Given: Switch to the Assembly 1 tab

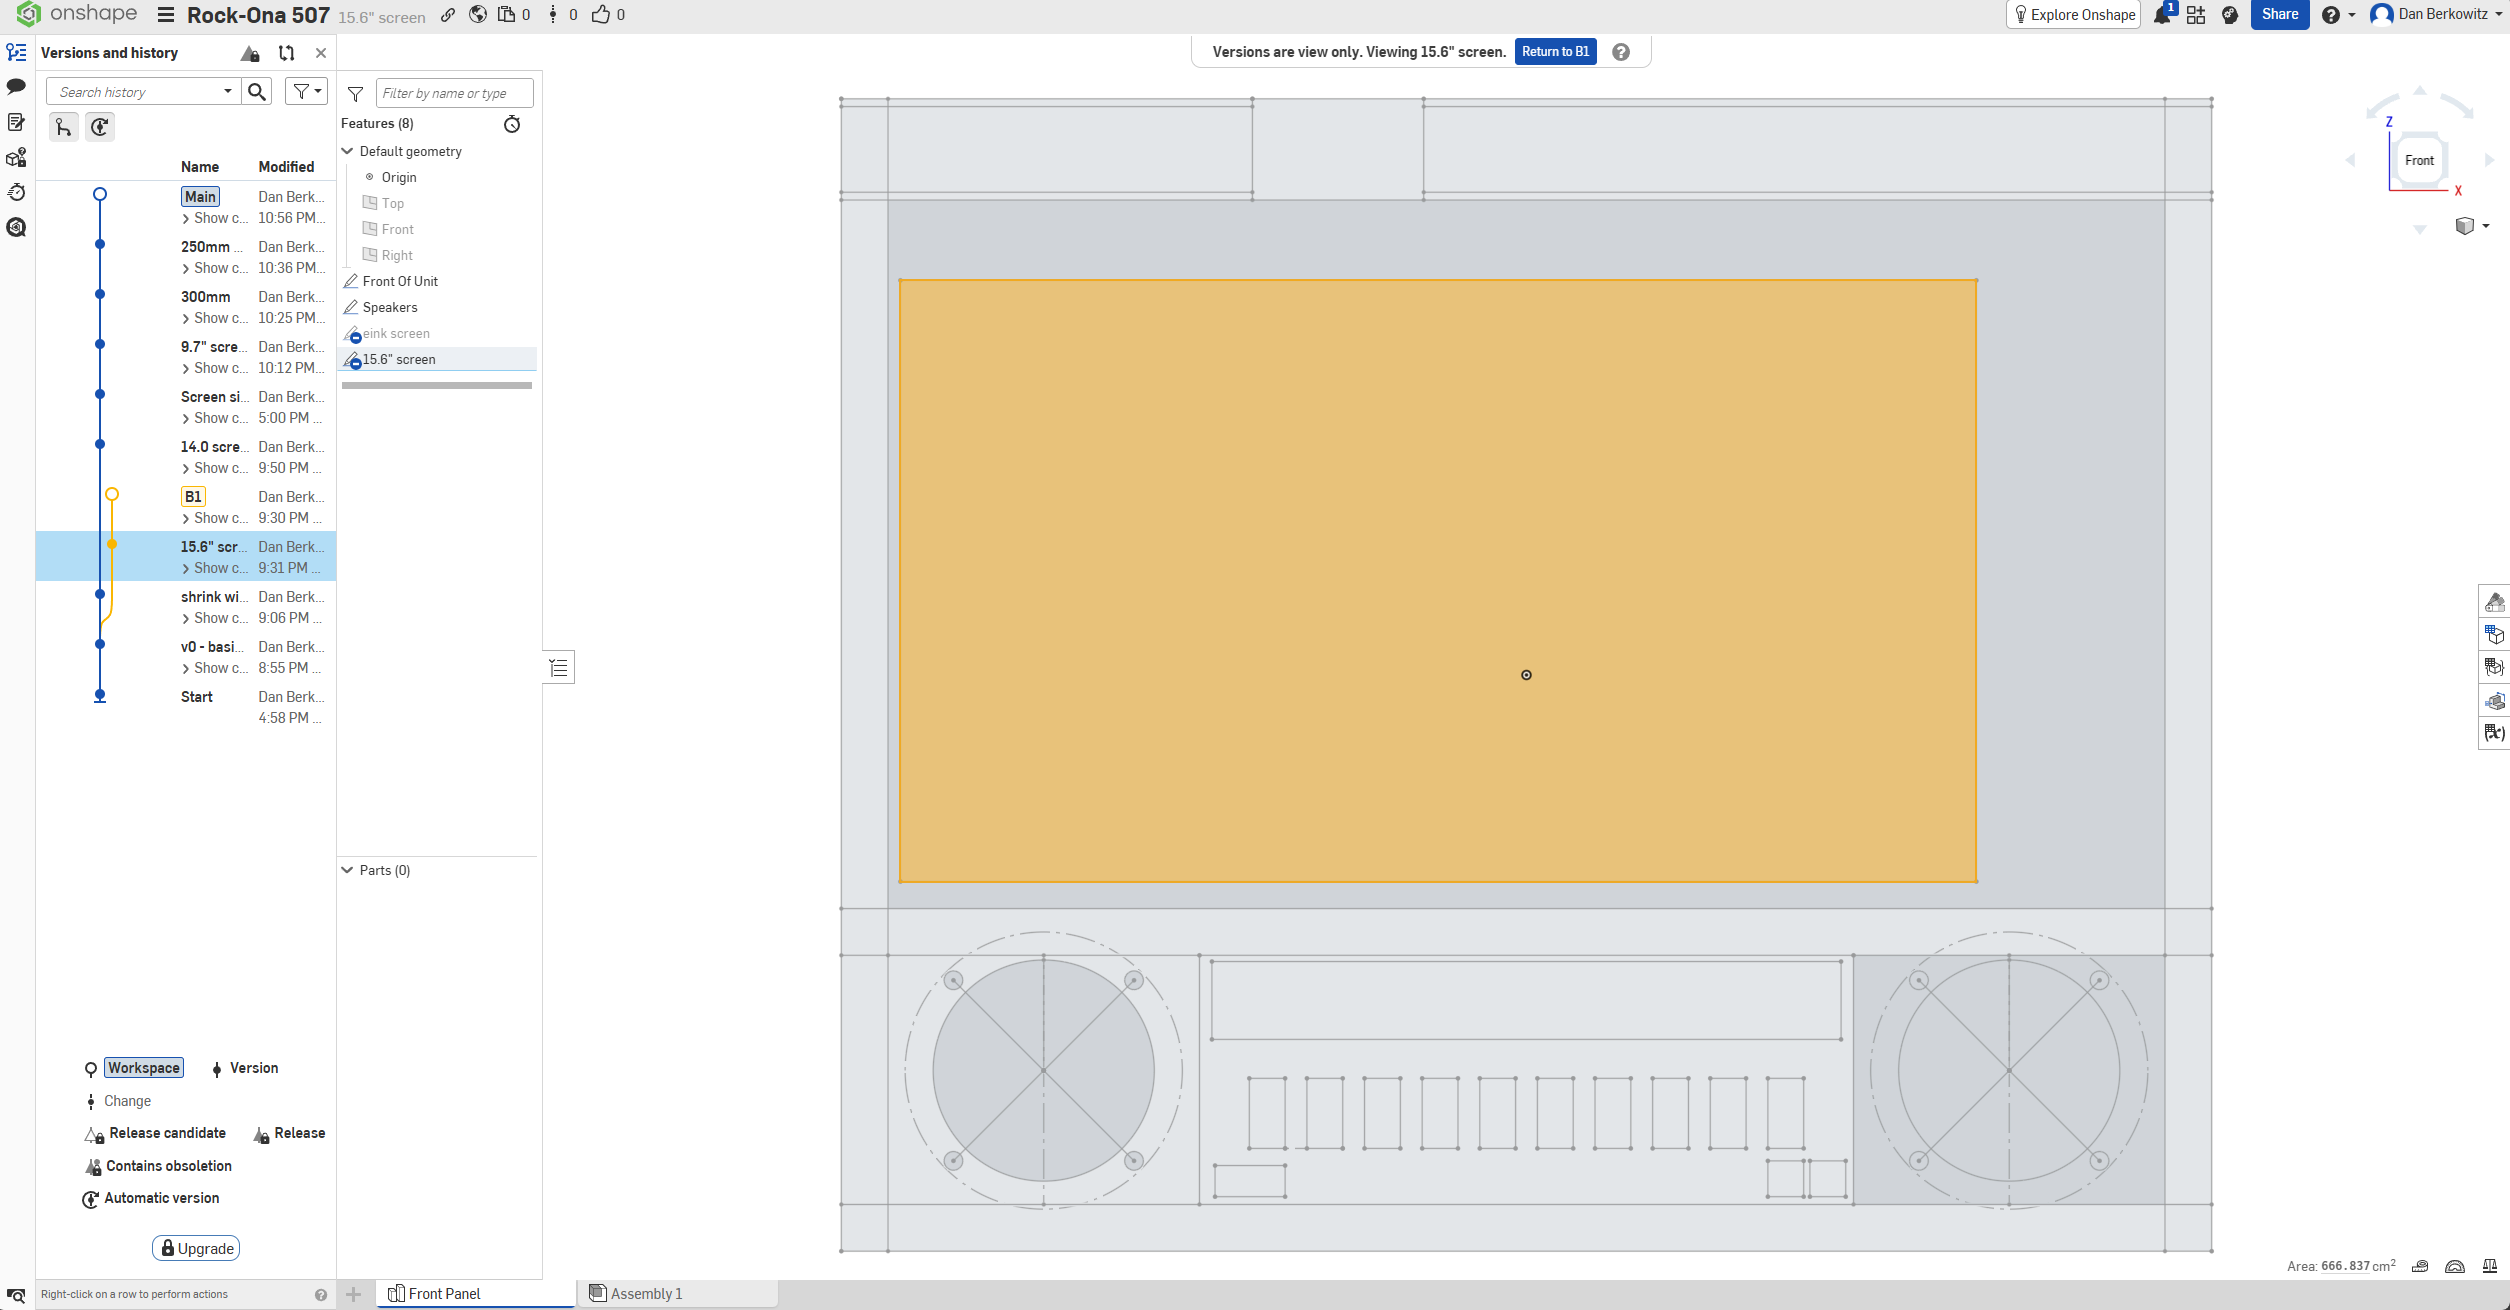Looking at the screenshot, I should (646, 1294).
